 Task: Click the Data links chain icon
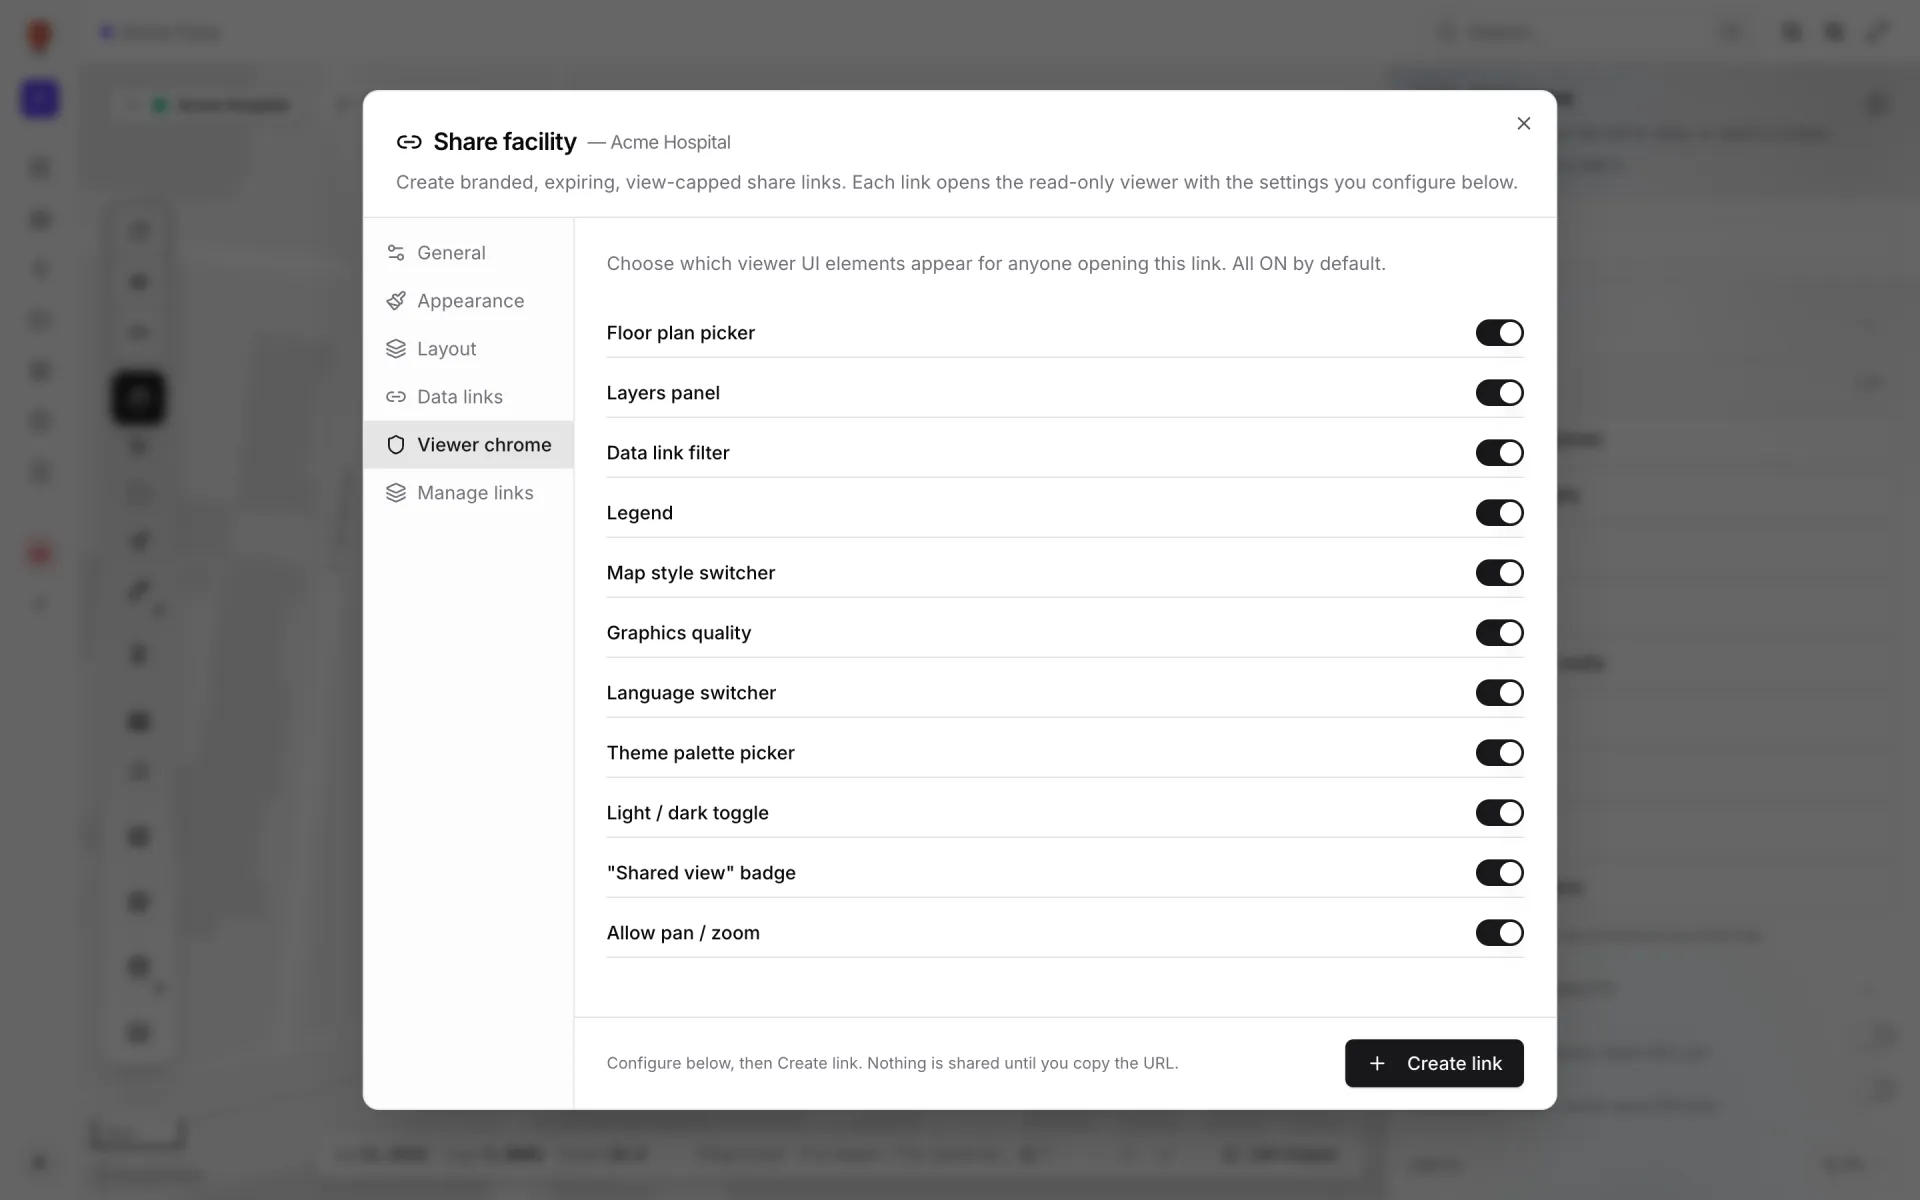(396, 397)
